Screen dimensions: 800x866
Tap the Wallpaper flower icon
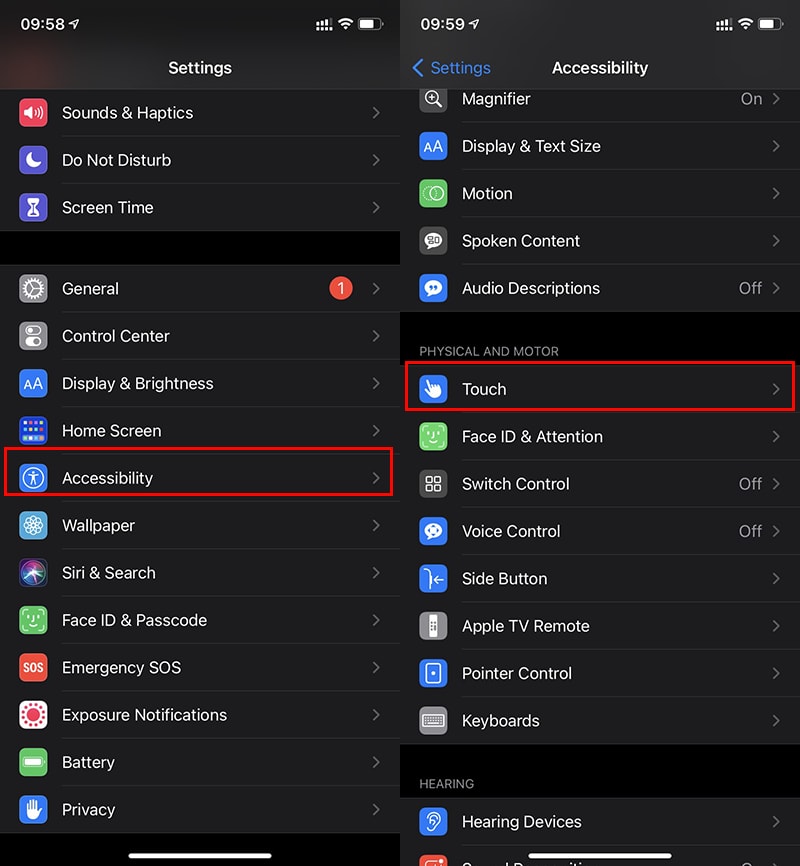pyautogui.click(x=33, y=525)
